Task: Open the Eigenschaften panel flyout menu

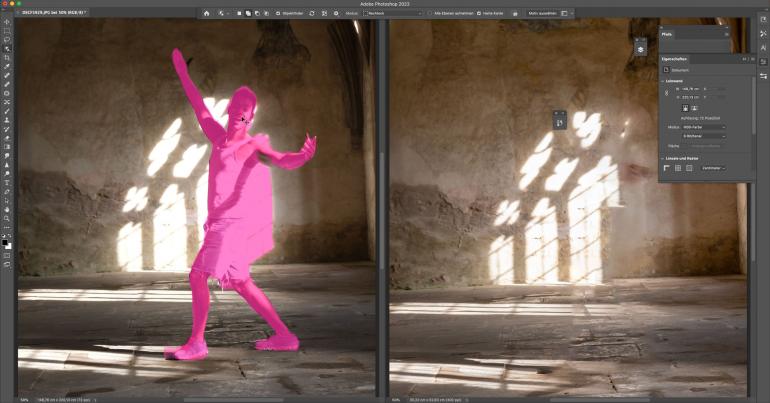Action: click(753, 59)
